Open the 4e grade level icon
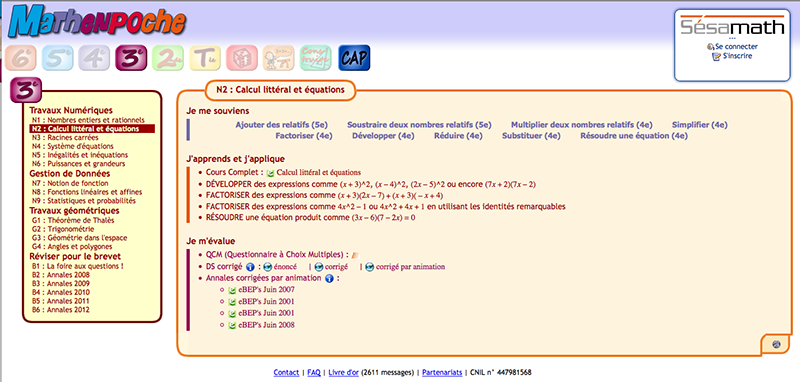Screen dimensions: 800x382 tap(94, 58)
